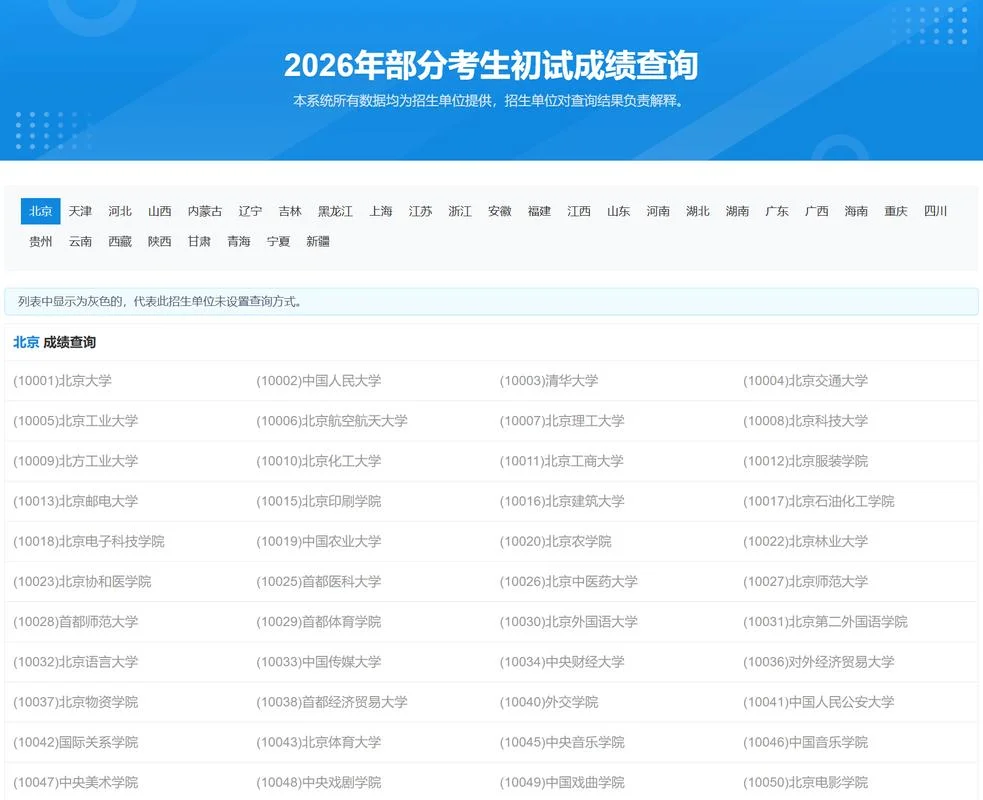Click (10029)首都体育学院
983x800 pixels.
[318, 621]
